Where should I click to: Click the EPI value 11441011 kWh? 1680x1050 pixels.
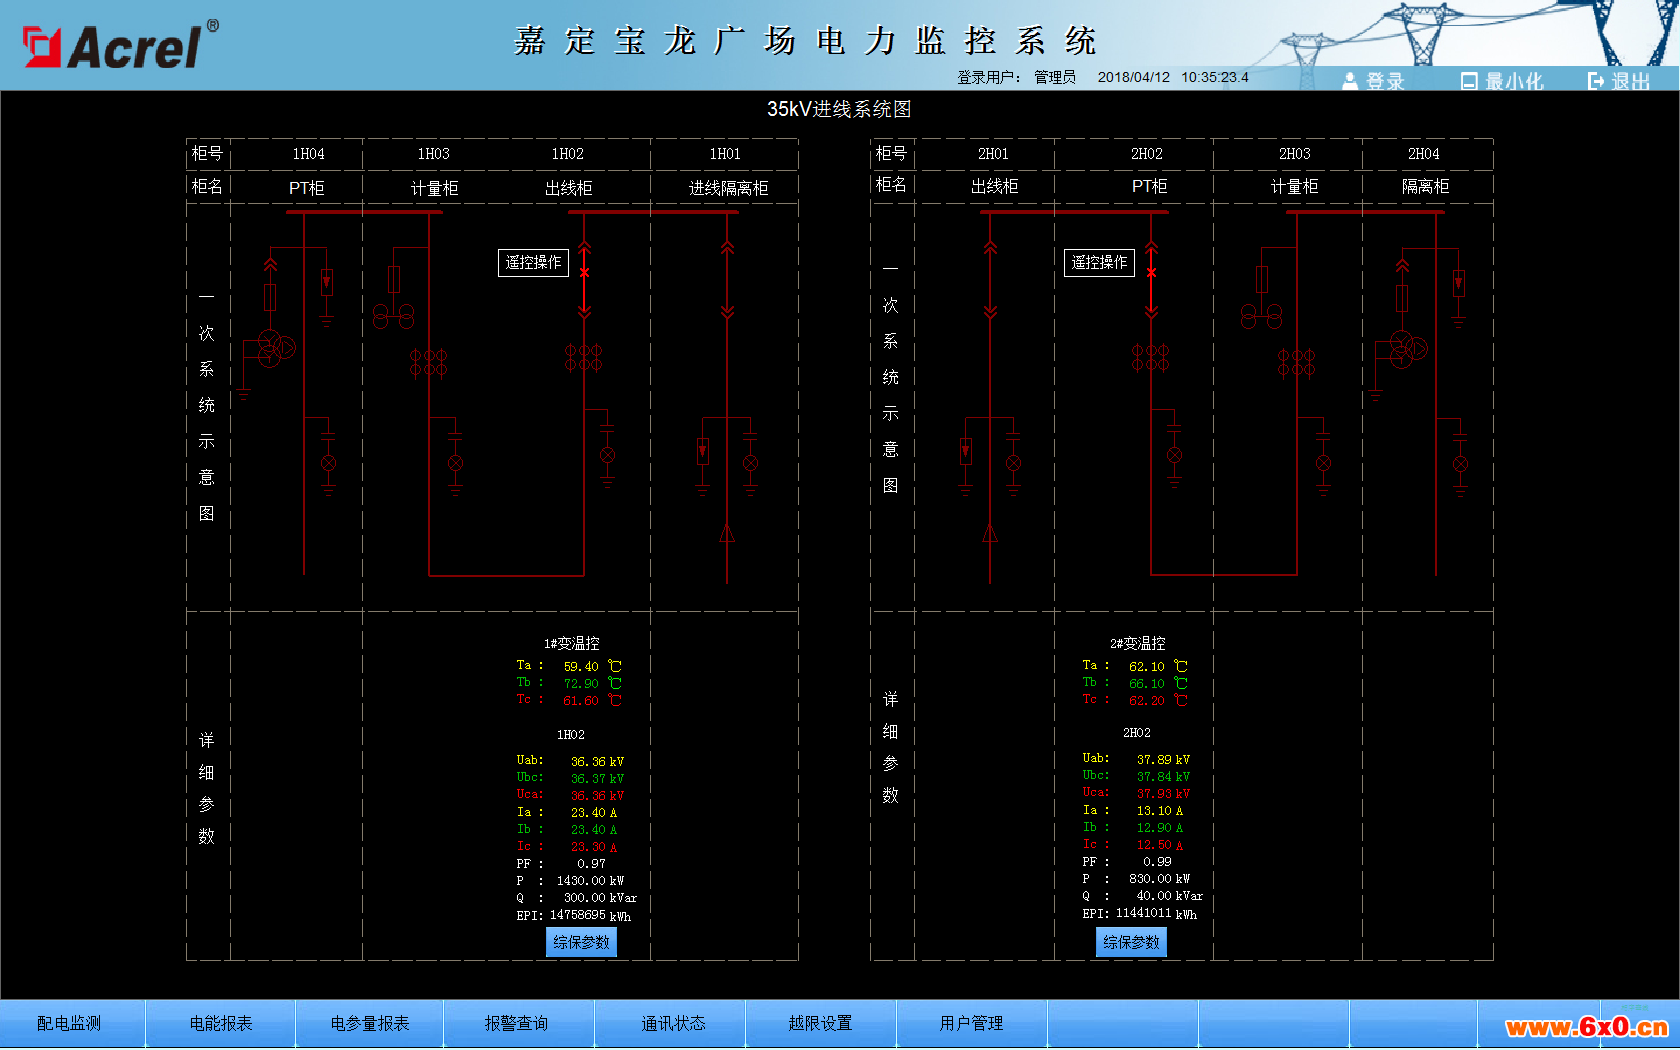point(1156,913)
